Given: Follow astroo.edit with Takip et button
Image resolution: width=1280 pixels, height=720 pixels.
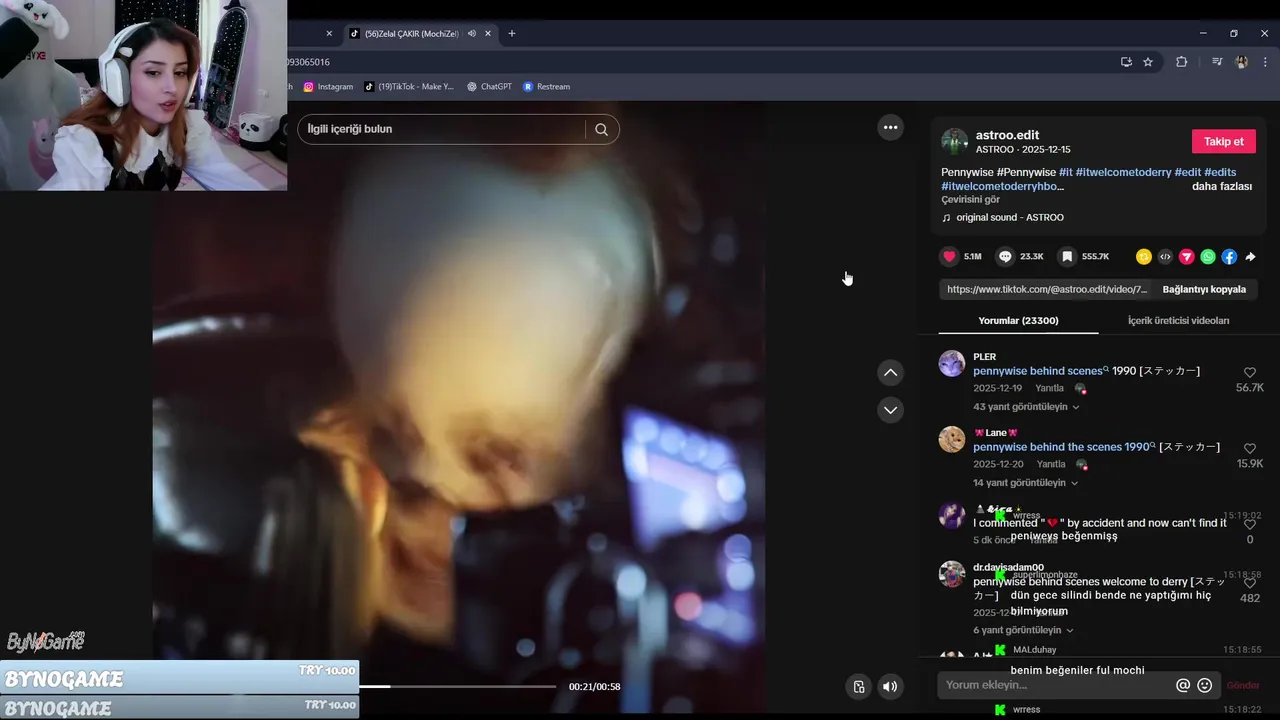Looking at the screenshot, I should [x=1223, y=141].
